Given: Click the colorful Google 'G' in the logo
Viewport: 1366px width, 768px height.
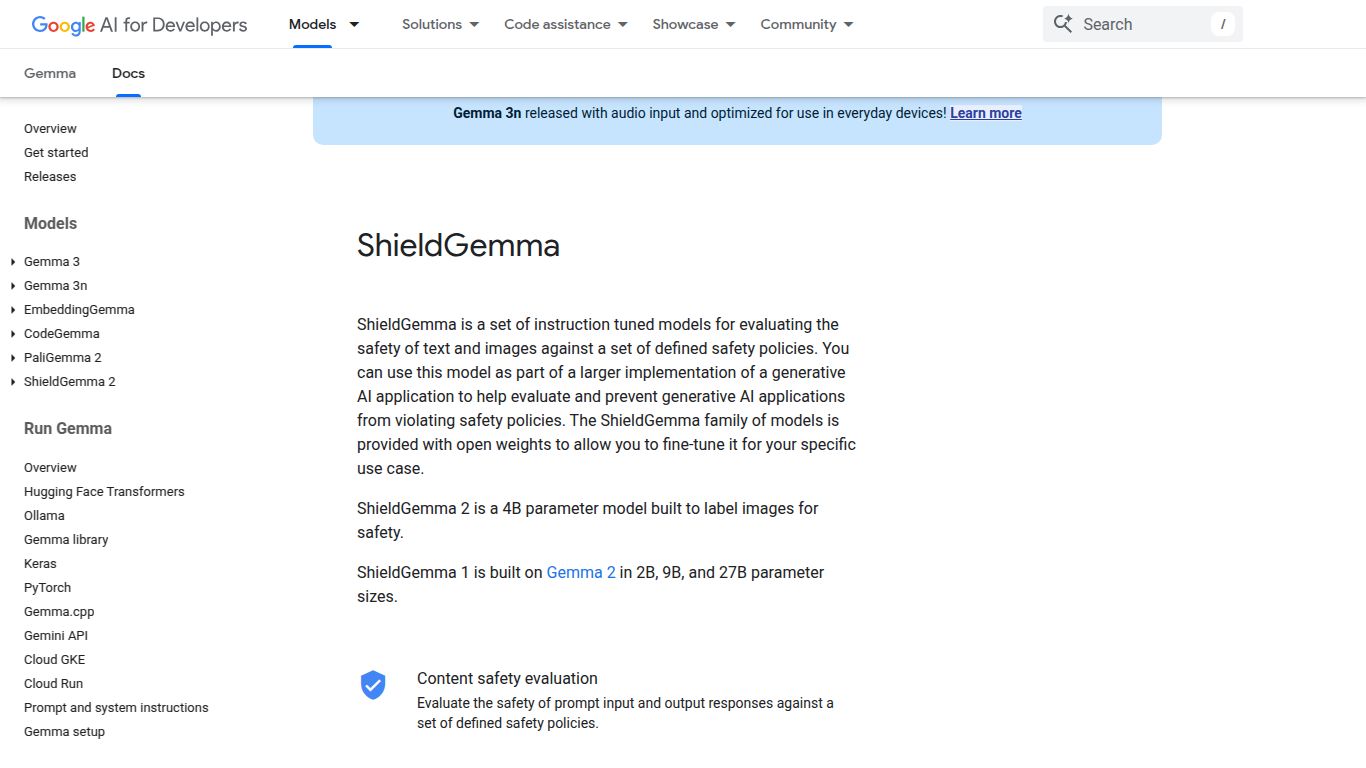Looking at the screenshot, I should click(39, 24).
